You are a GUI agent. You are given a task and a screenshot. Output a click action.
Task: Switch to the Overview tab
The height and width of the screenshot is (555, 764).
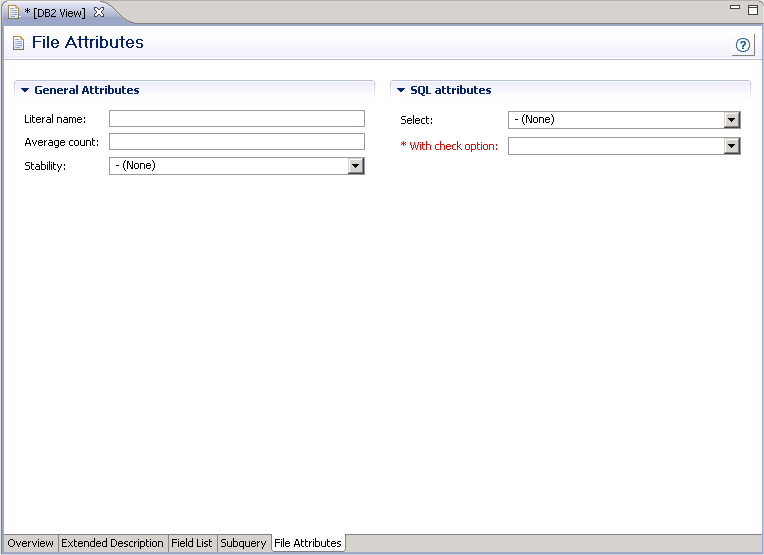click(x=30, y=543)
